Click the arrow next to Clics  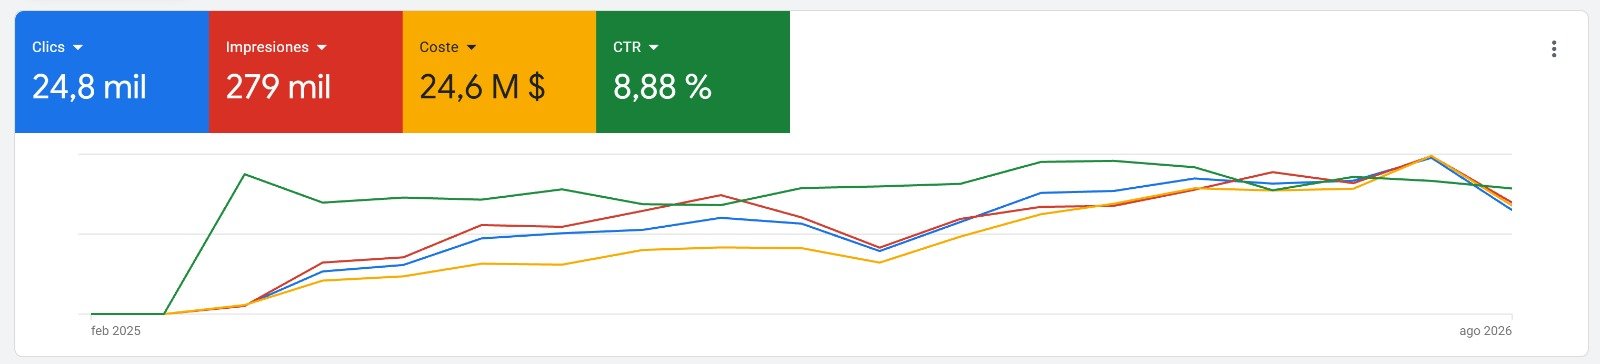78,48
